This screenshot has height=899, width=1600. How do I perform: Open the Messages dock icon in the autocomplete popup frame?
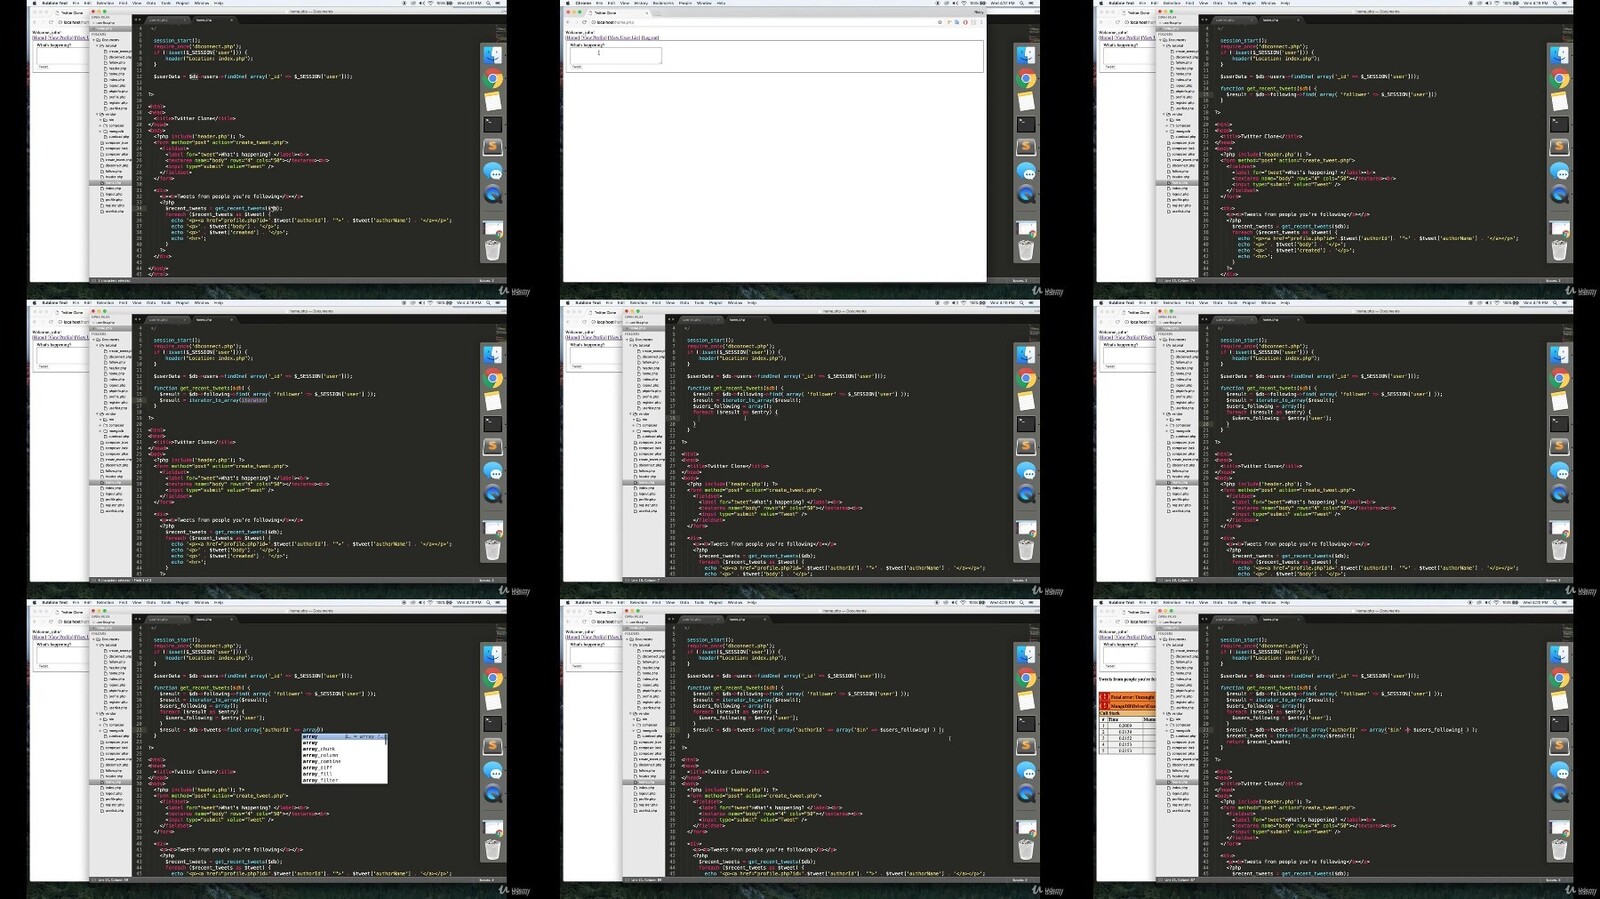click(493, 770)
